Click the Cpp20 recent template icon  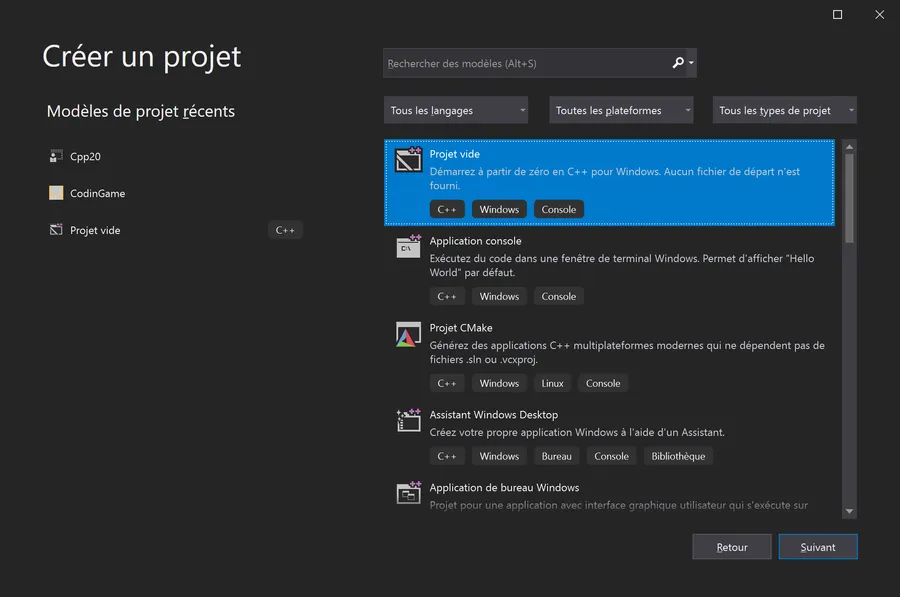(56, 156)
